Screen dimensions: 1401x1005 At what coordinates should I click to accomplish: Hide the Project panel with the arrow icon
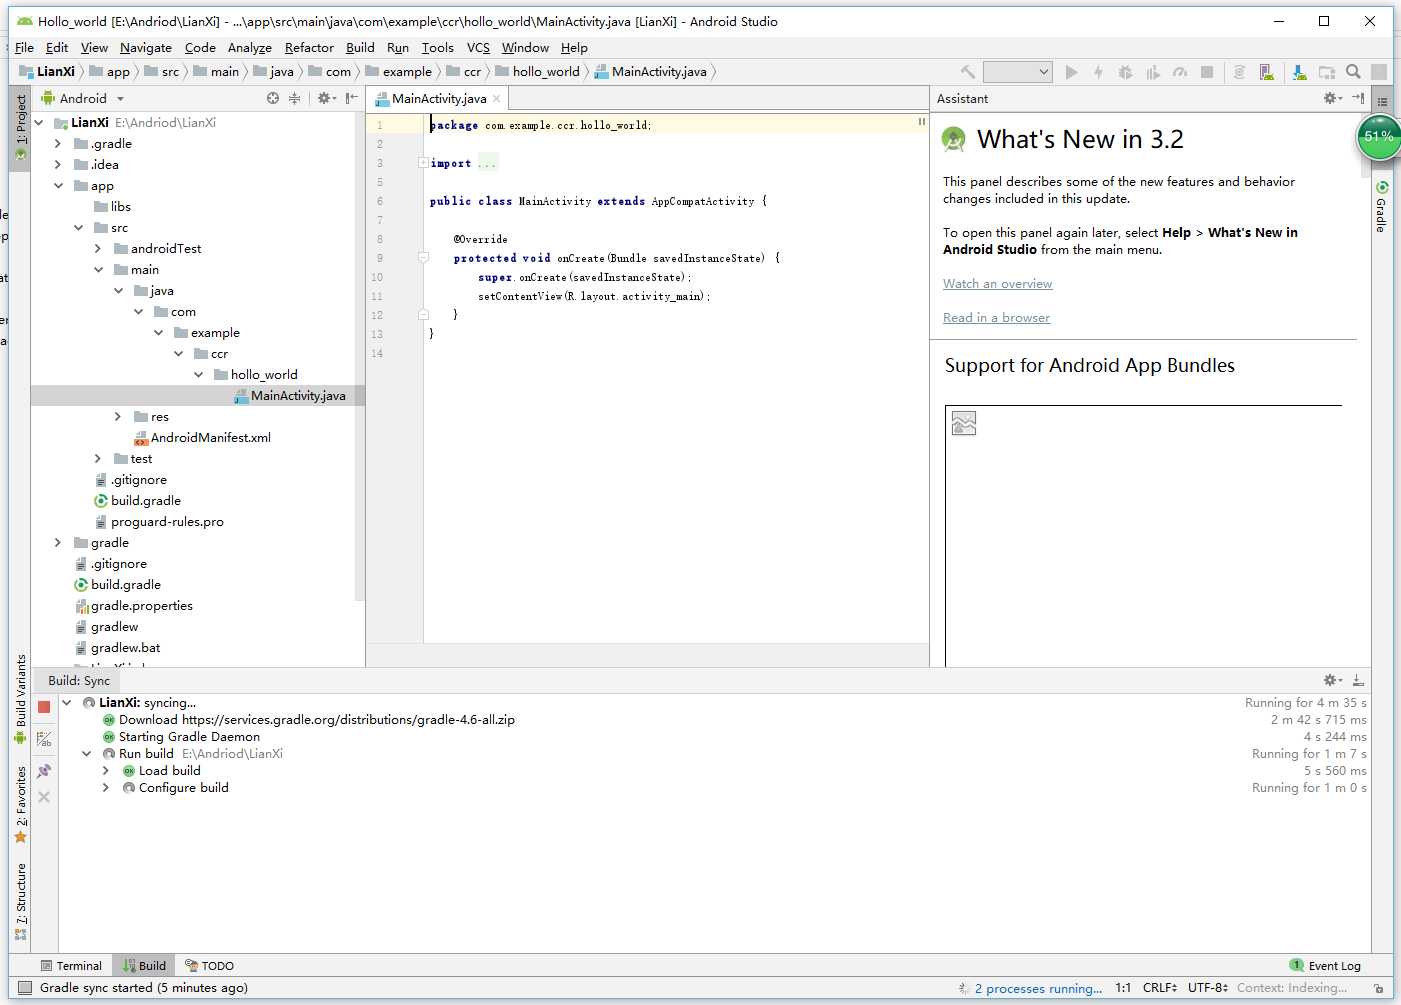click(351, 98)
